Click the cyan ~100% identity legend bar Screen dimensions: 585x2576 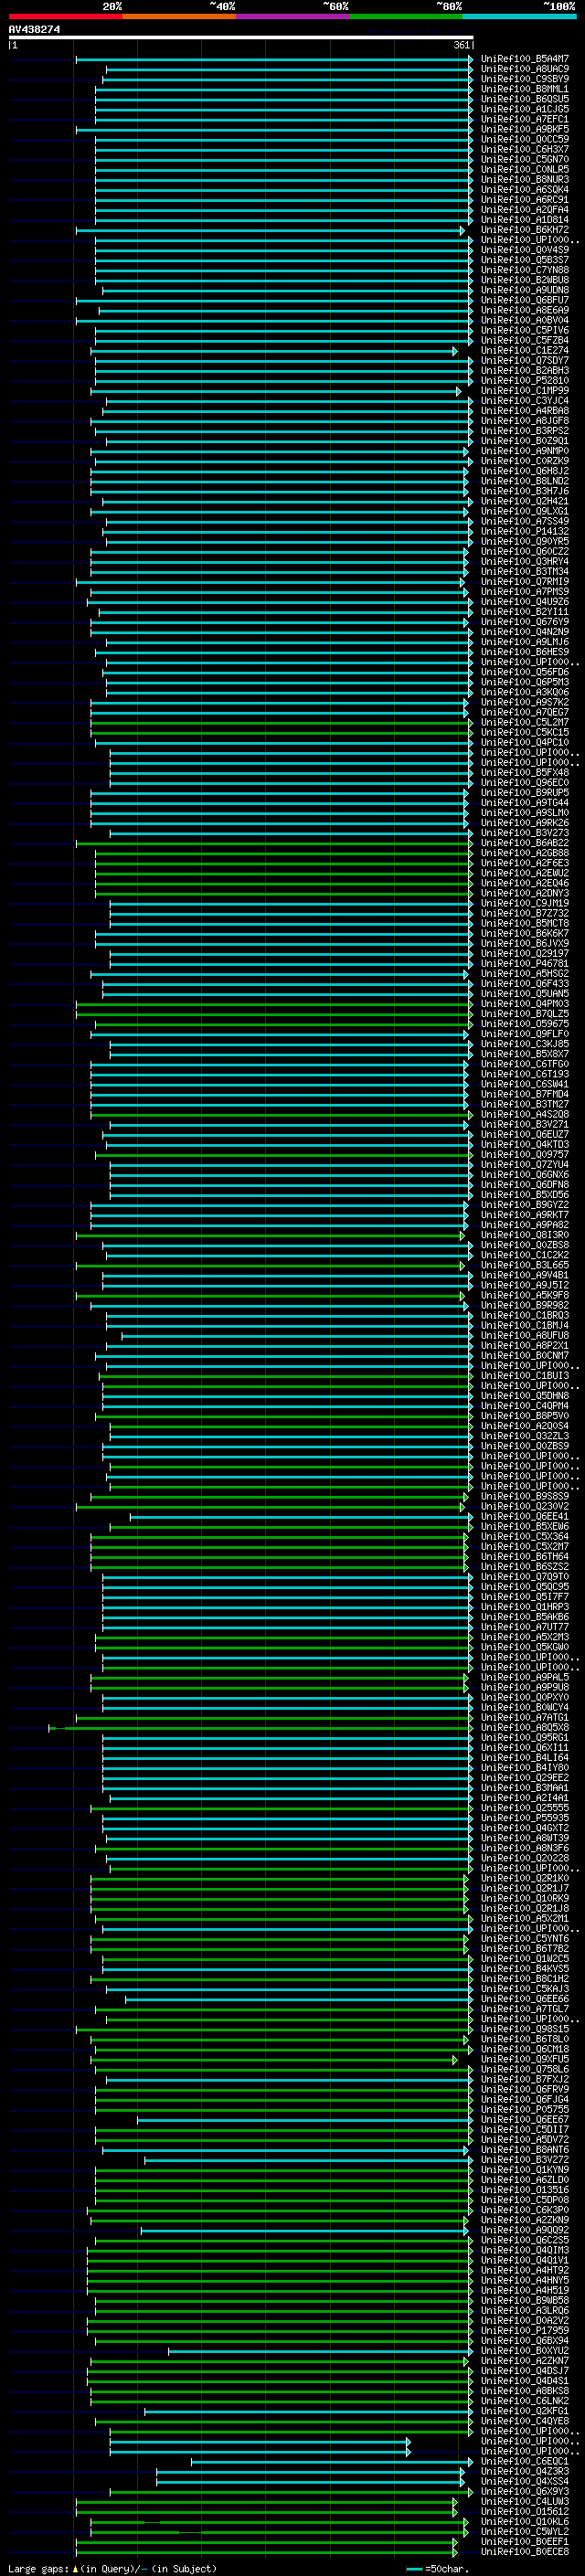(520, 16)
